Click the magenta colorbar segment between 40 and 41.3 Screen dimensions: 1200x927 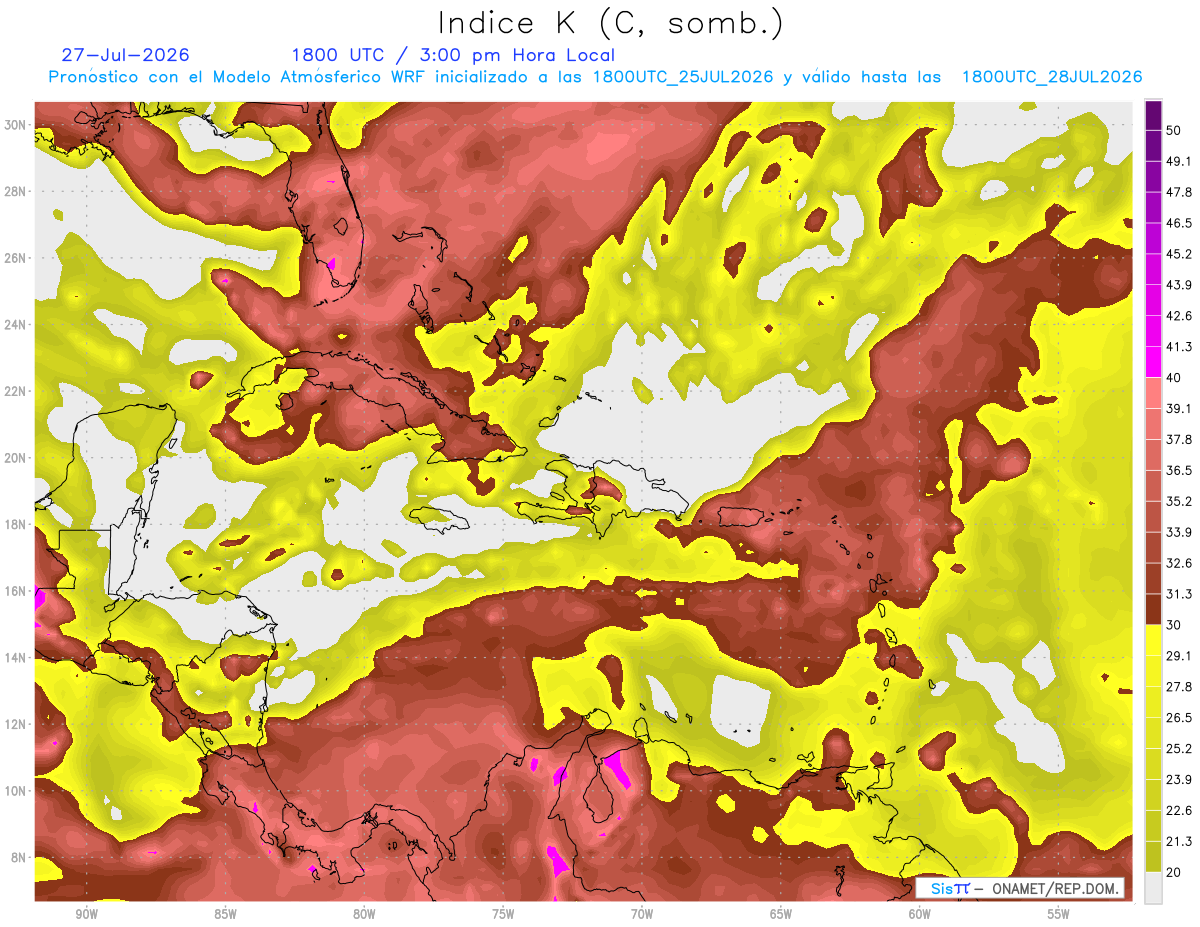(x=1153, y=362)
